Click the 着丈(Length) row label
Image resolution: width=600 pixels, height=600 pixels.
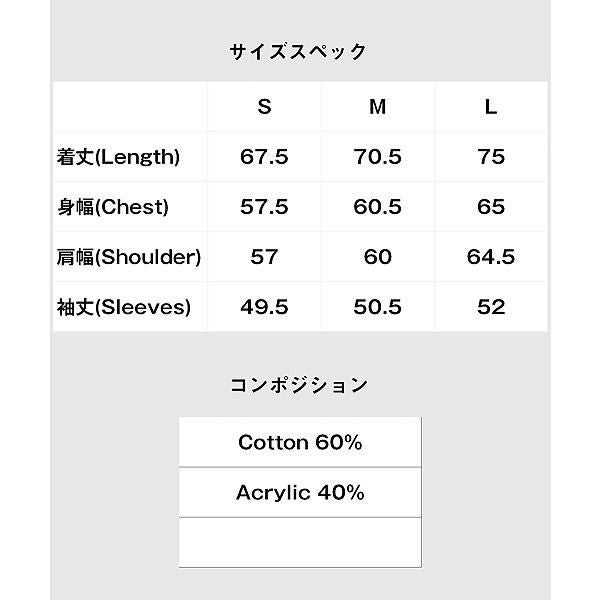(119, 157)
